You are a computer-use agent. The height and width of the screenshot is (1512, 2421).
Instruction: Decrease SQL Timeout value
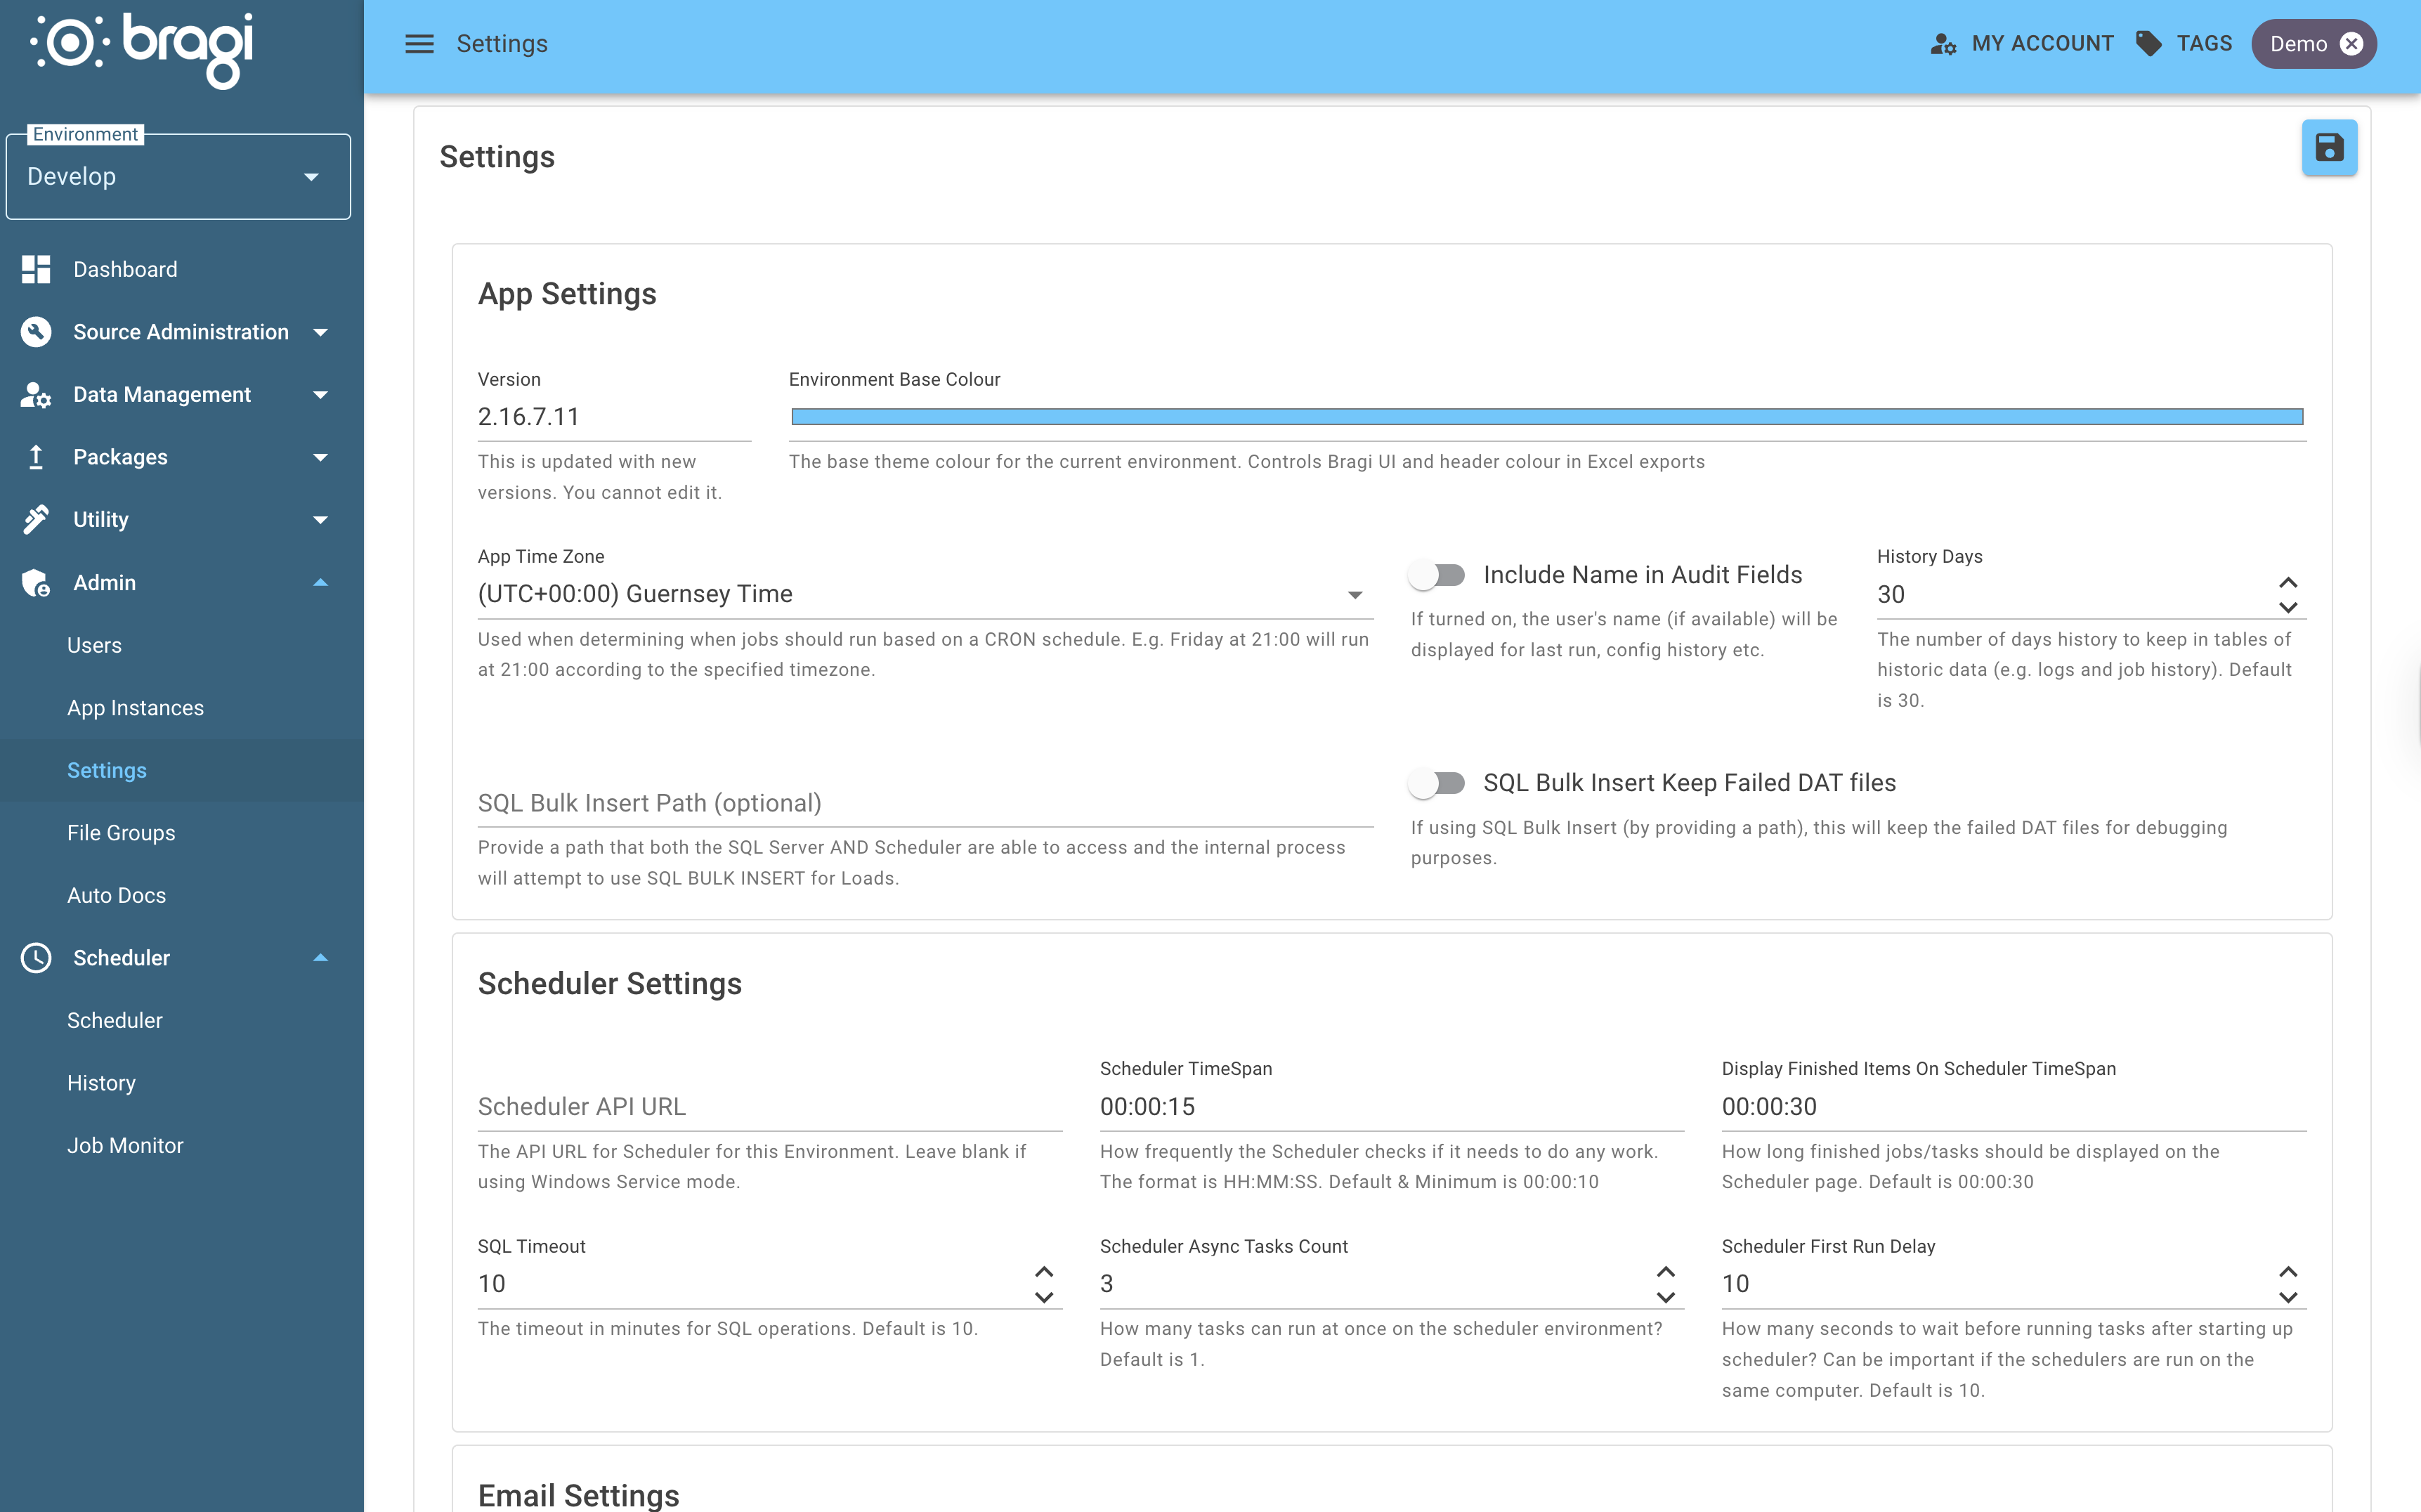(1044, 1297)
